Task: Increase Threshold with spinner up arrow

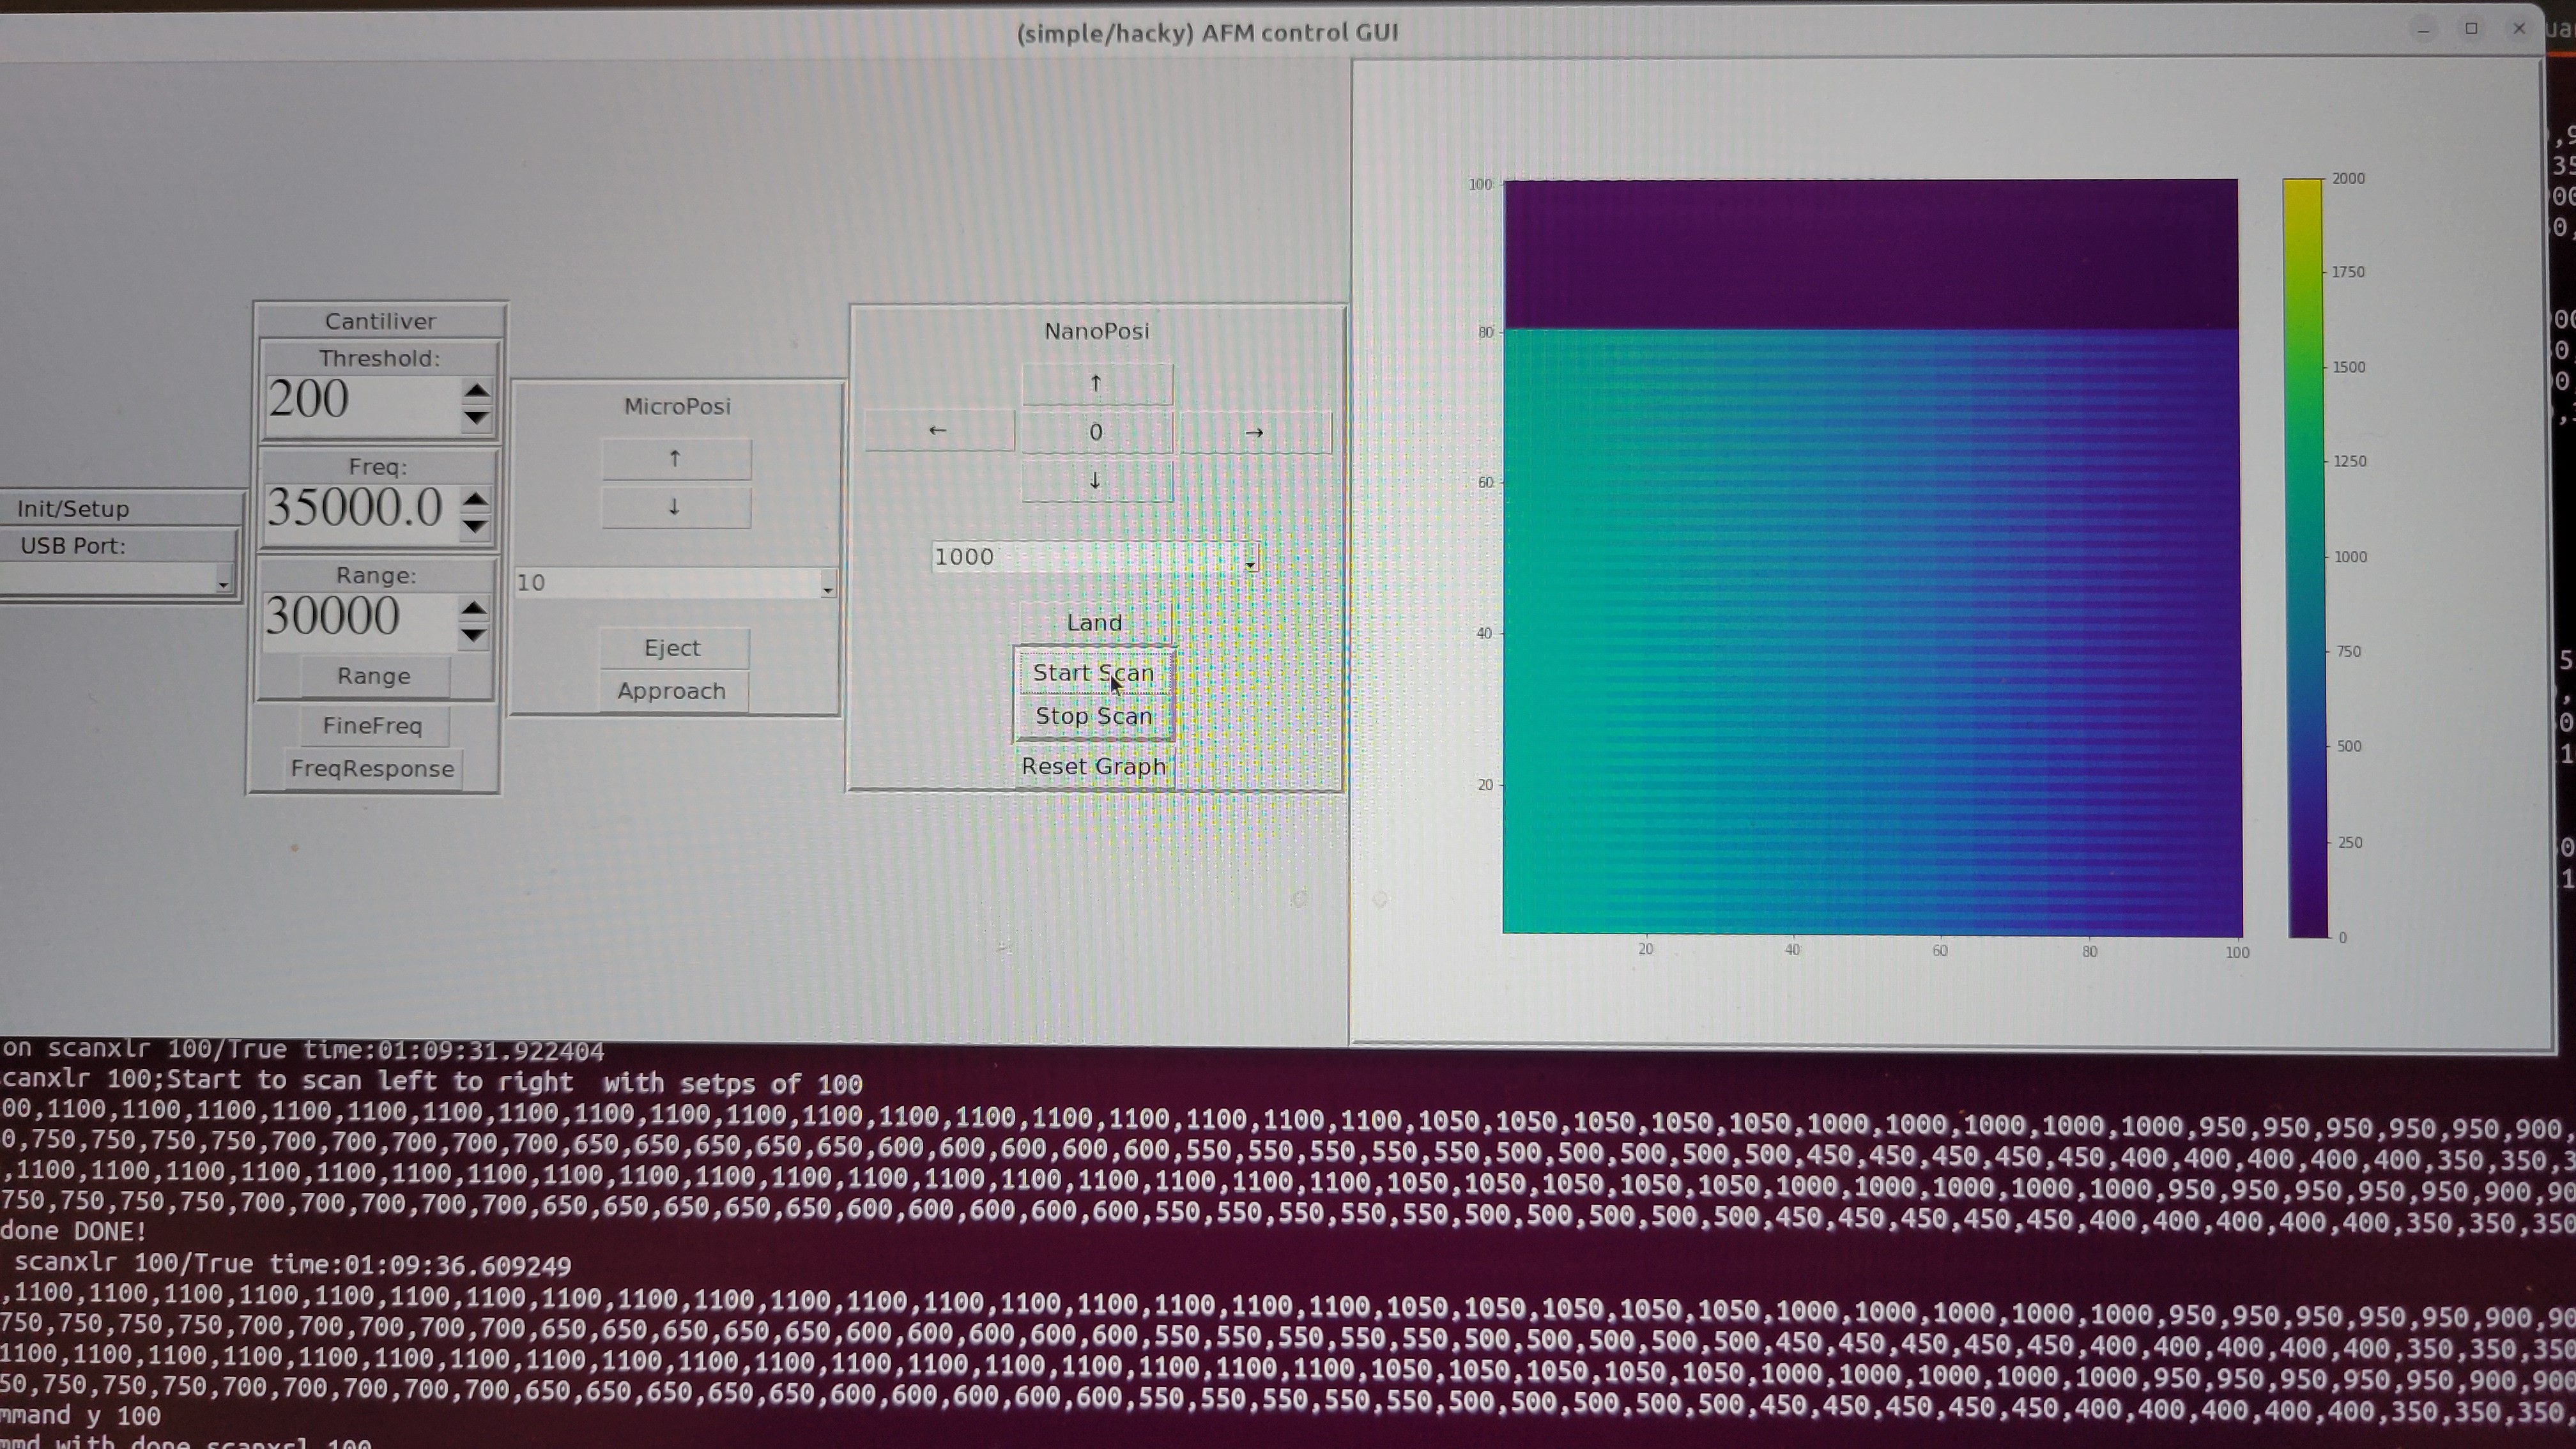Action: (476, 390)
